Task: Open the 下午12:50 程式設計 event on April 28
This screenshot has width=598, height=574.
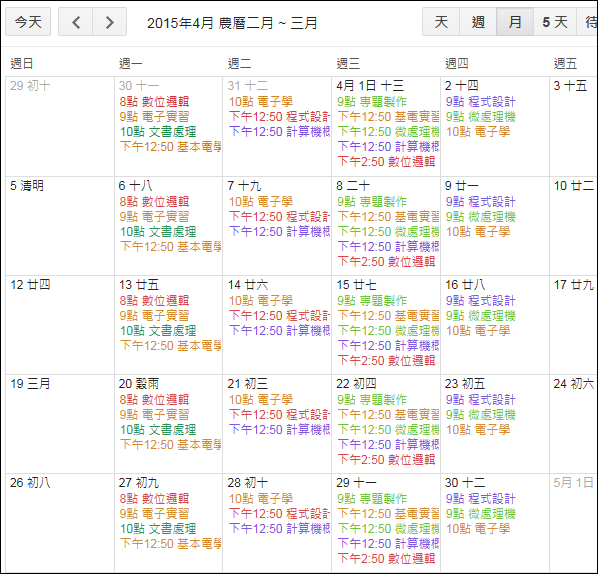Action: point(279,514)
